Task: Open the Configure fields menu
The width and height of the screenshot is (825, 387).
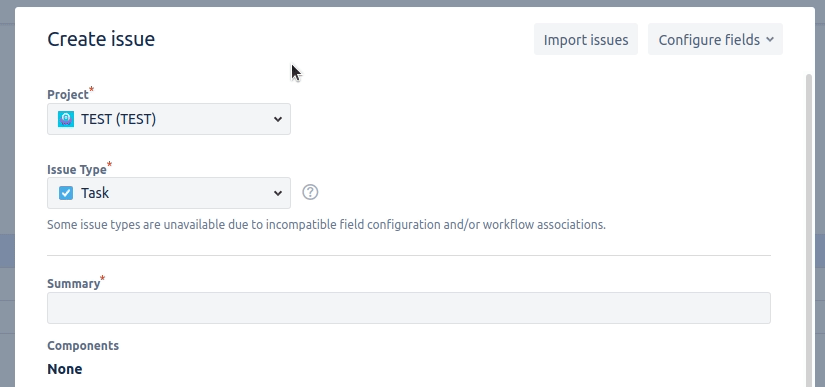Action: pos(715,39)
